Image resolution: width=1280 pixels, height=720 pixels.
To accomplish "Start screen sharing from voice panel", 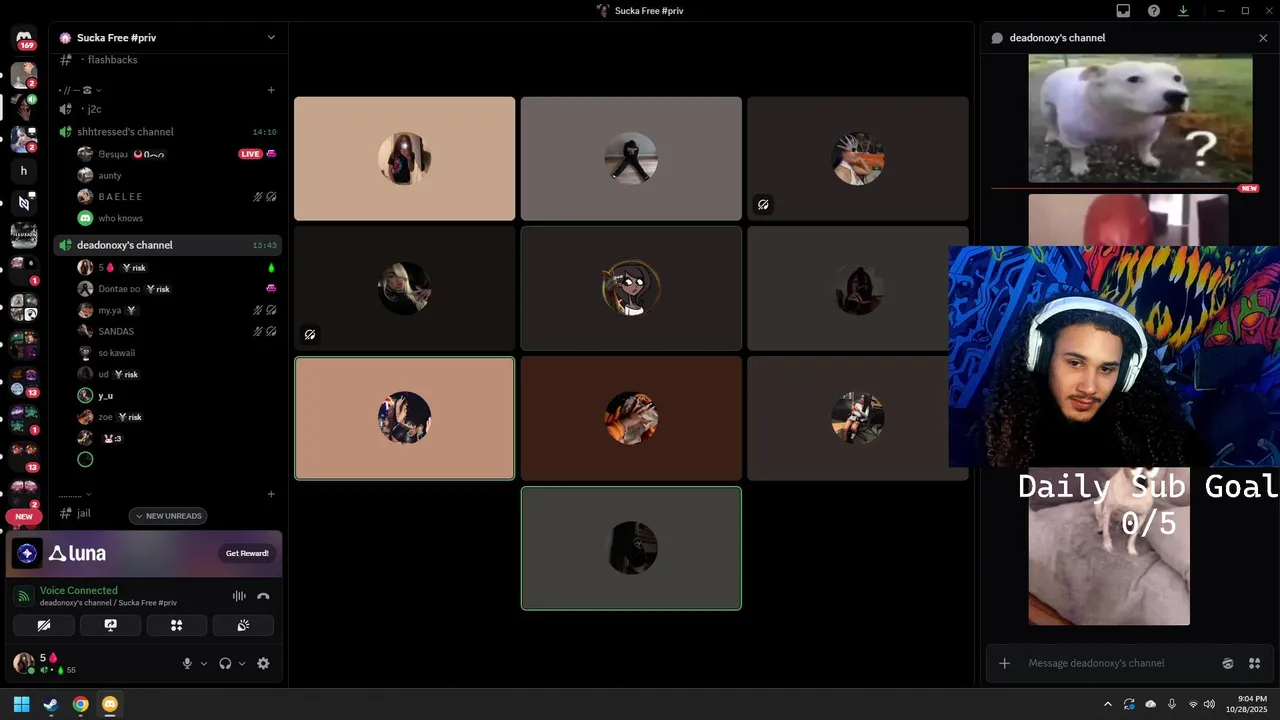I will click(x=110, y=625).
